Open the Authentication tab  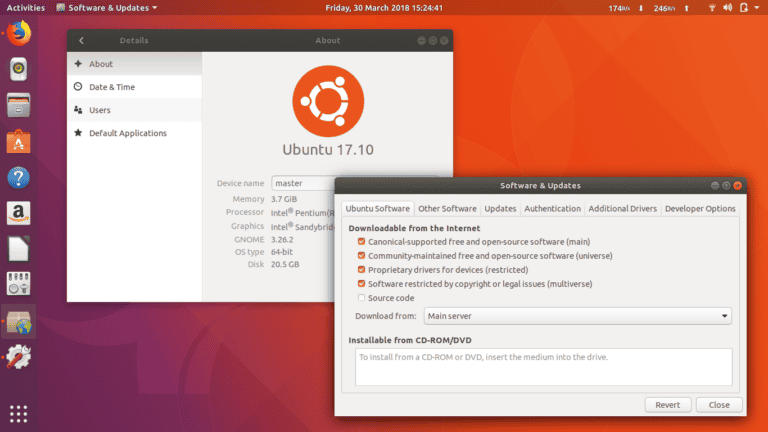[552, 209]
